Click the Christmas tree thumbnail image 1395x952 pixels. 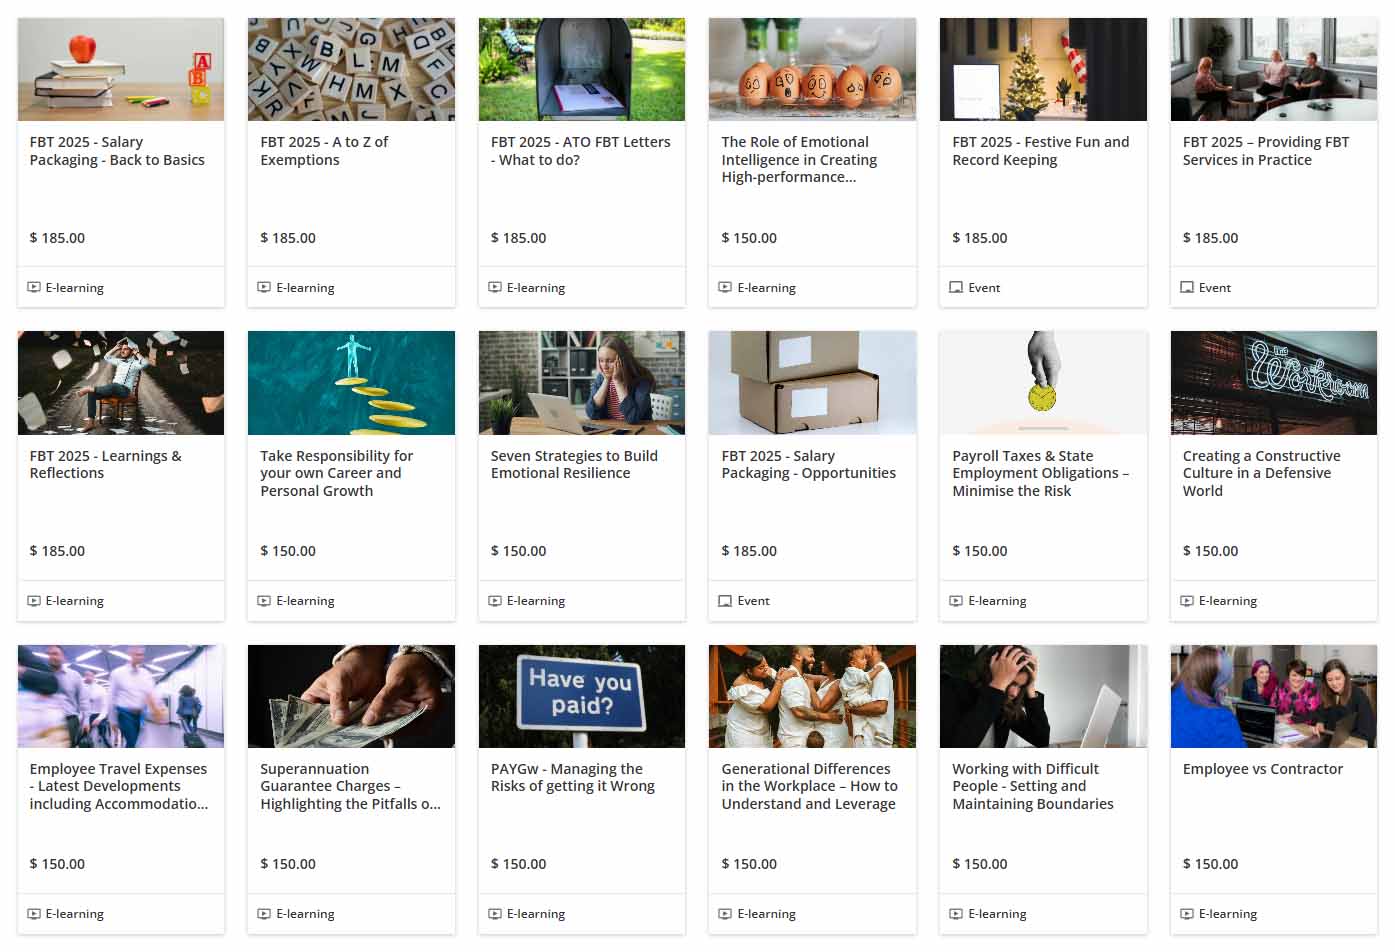[x=1043, y=69]
